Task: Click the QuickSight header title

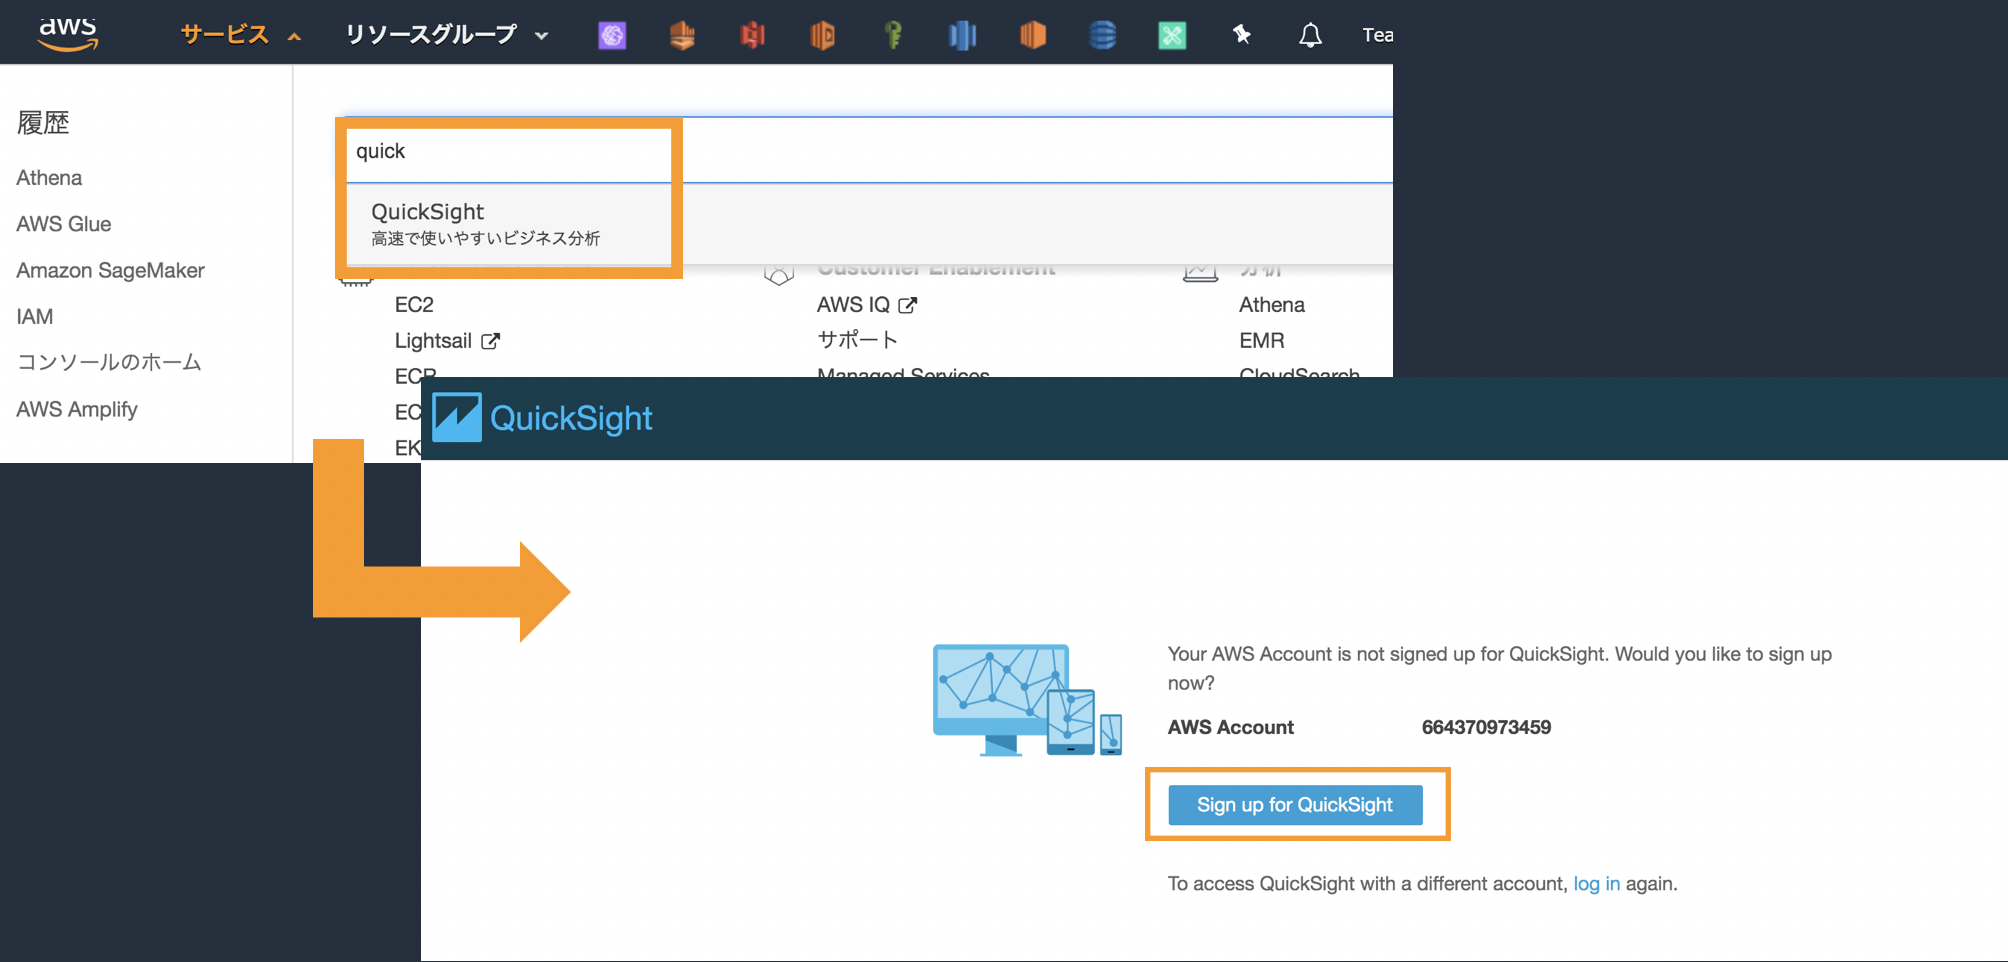Action: (571, 418)
